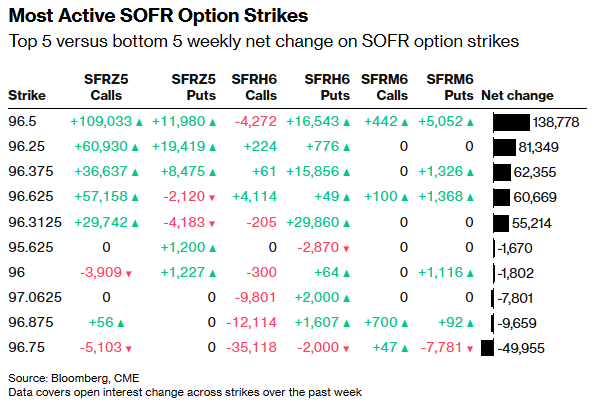Click the 81,349 net change bar

(505, 147)
